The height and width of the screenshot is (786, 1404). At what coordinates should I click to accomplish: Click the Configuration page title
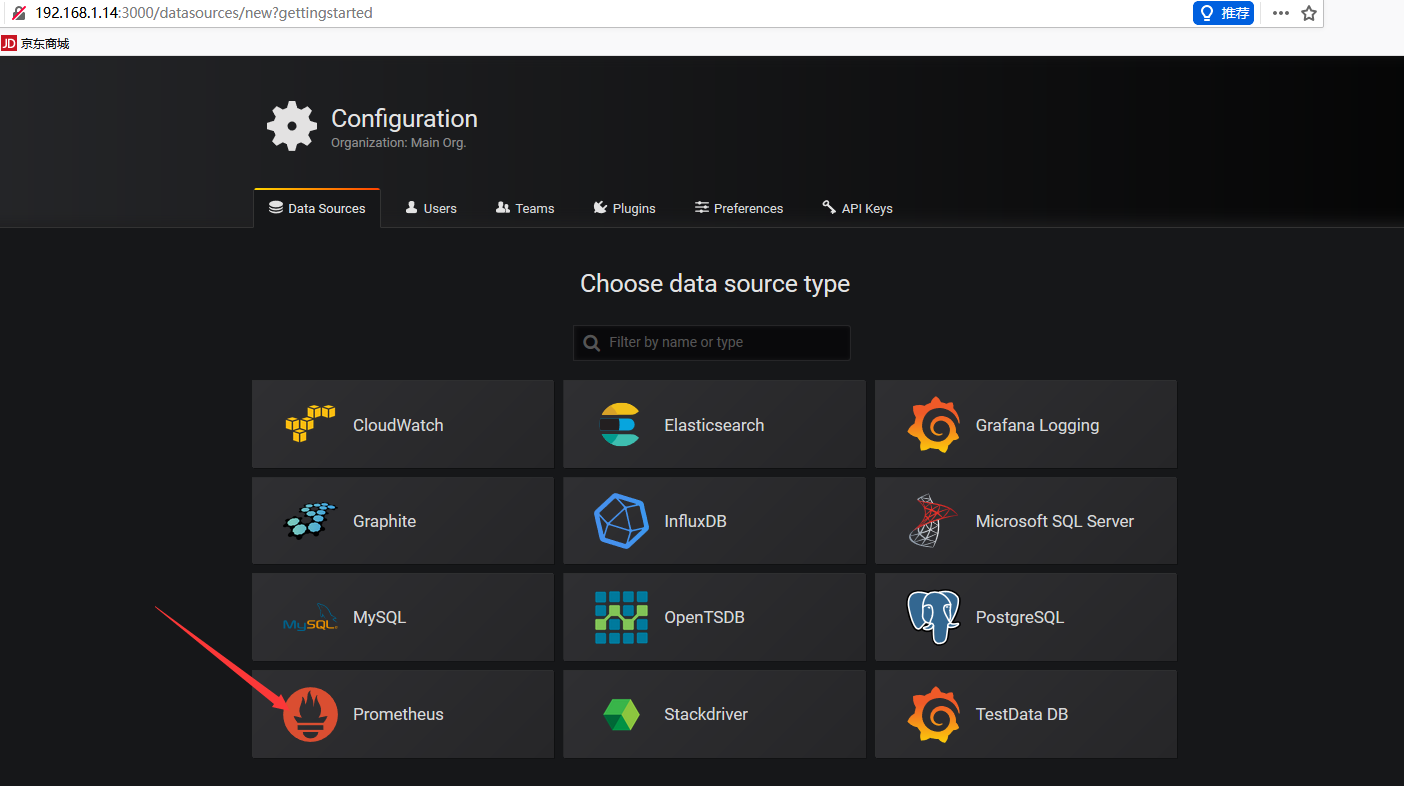404,118
